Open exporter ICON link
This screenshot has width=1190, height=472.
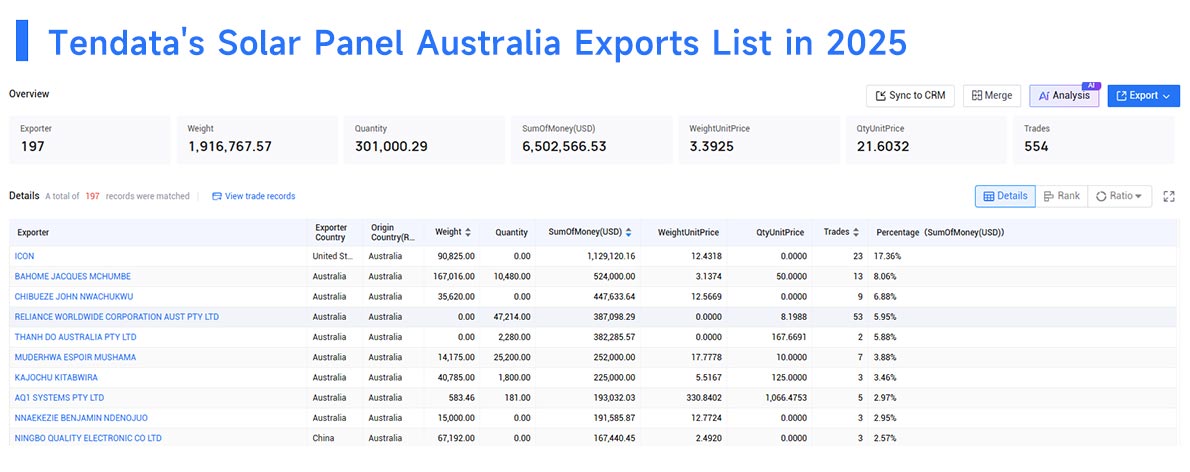coord(24,256)
